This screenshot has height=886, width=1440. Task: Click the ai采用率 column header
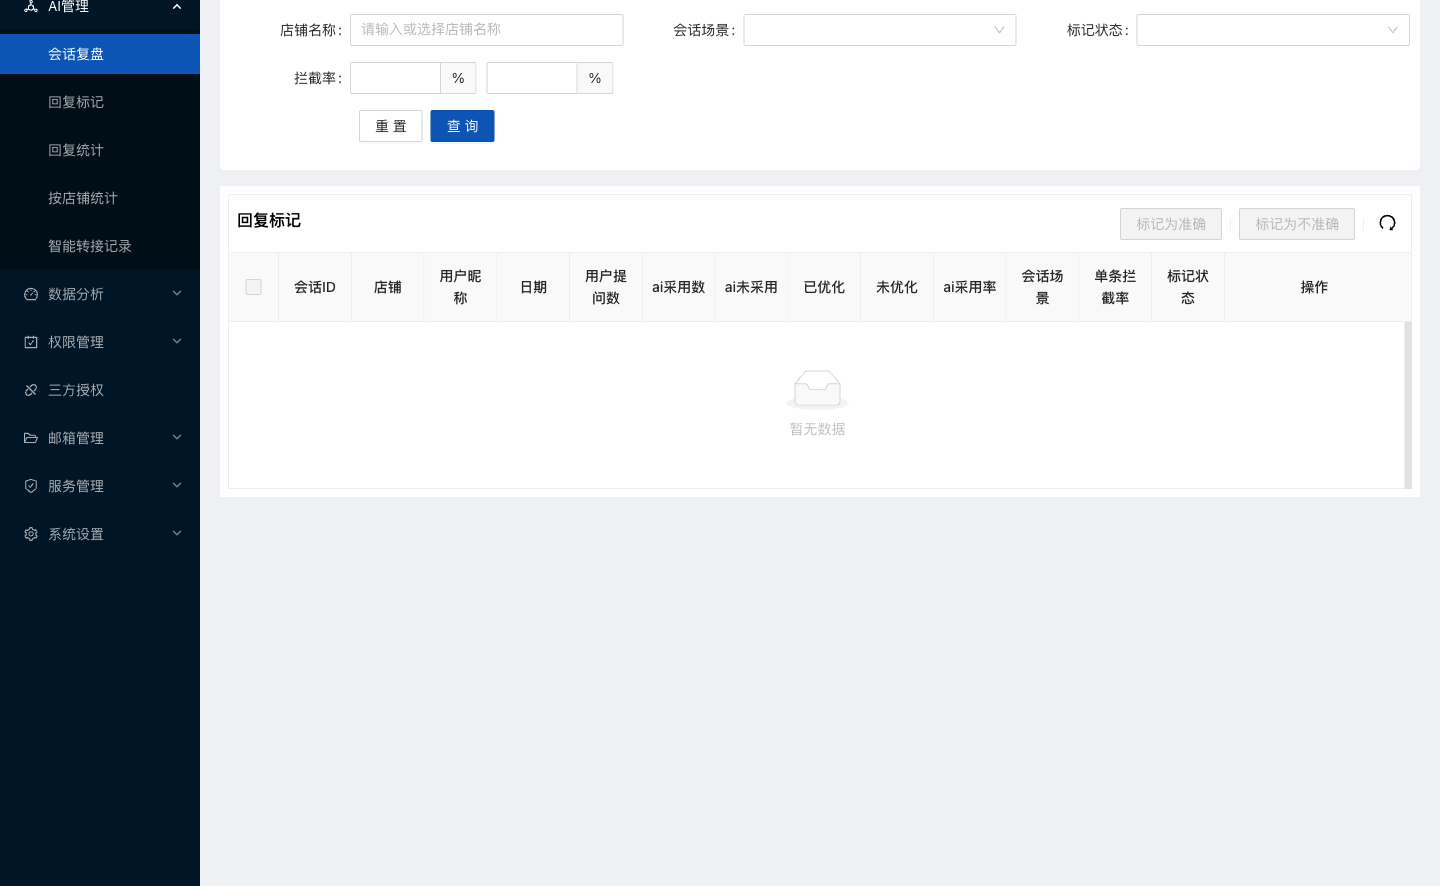click(970, 287)
